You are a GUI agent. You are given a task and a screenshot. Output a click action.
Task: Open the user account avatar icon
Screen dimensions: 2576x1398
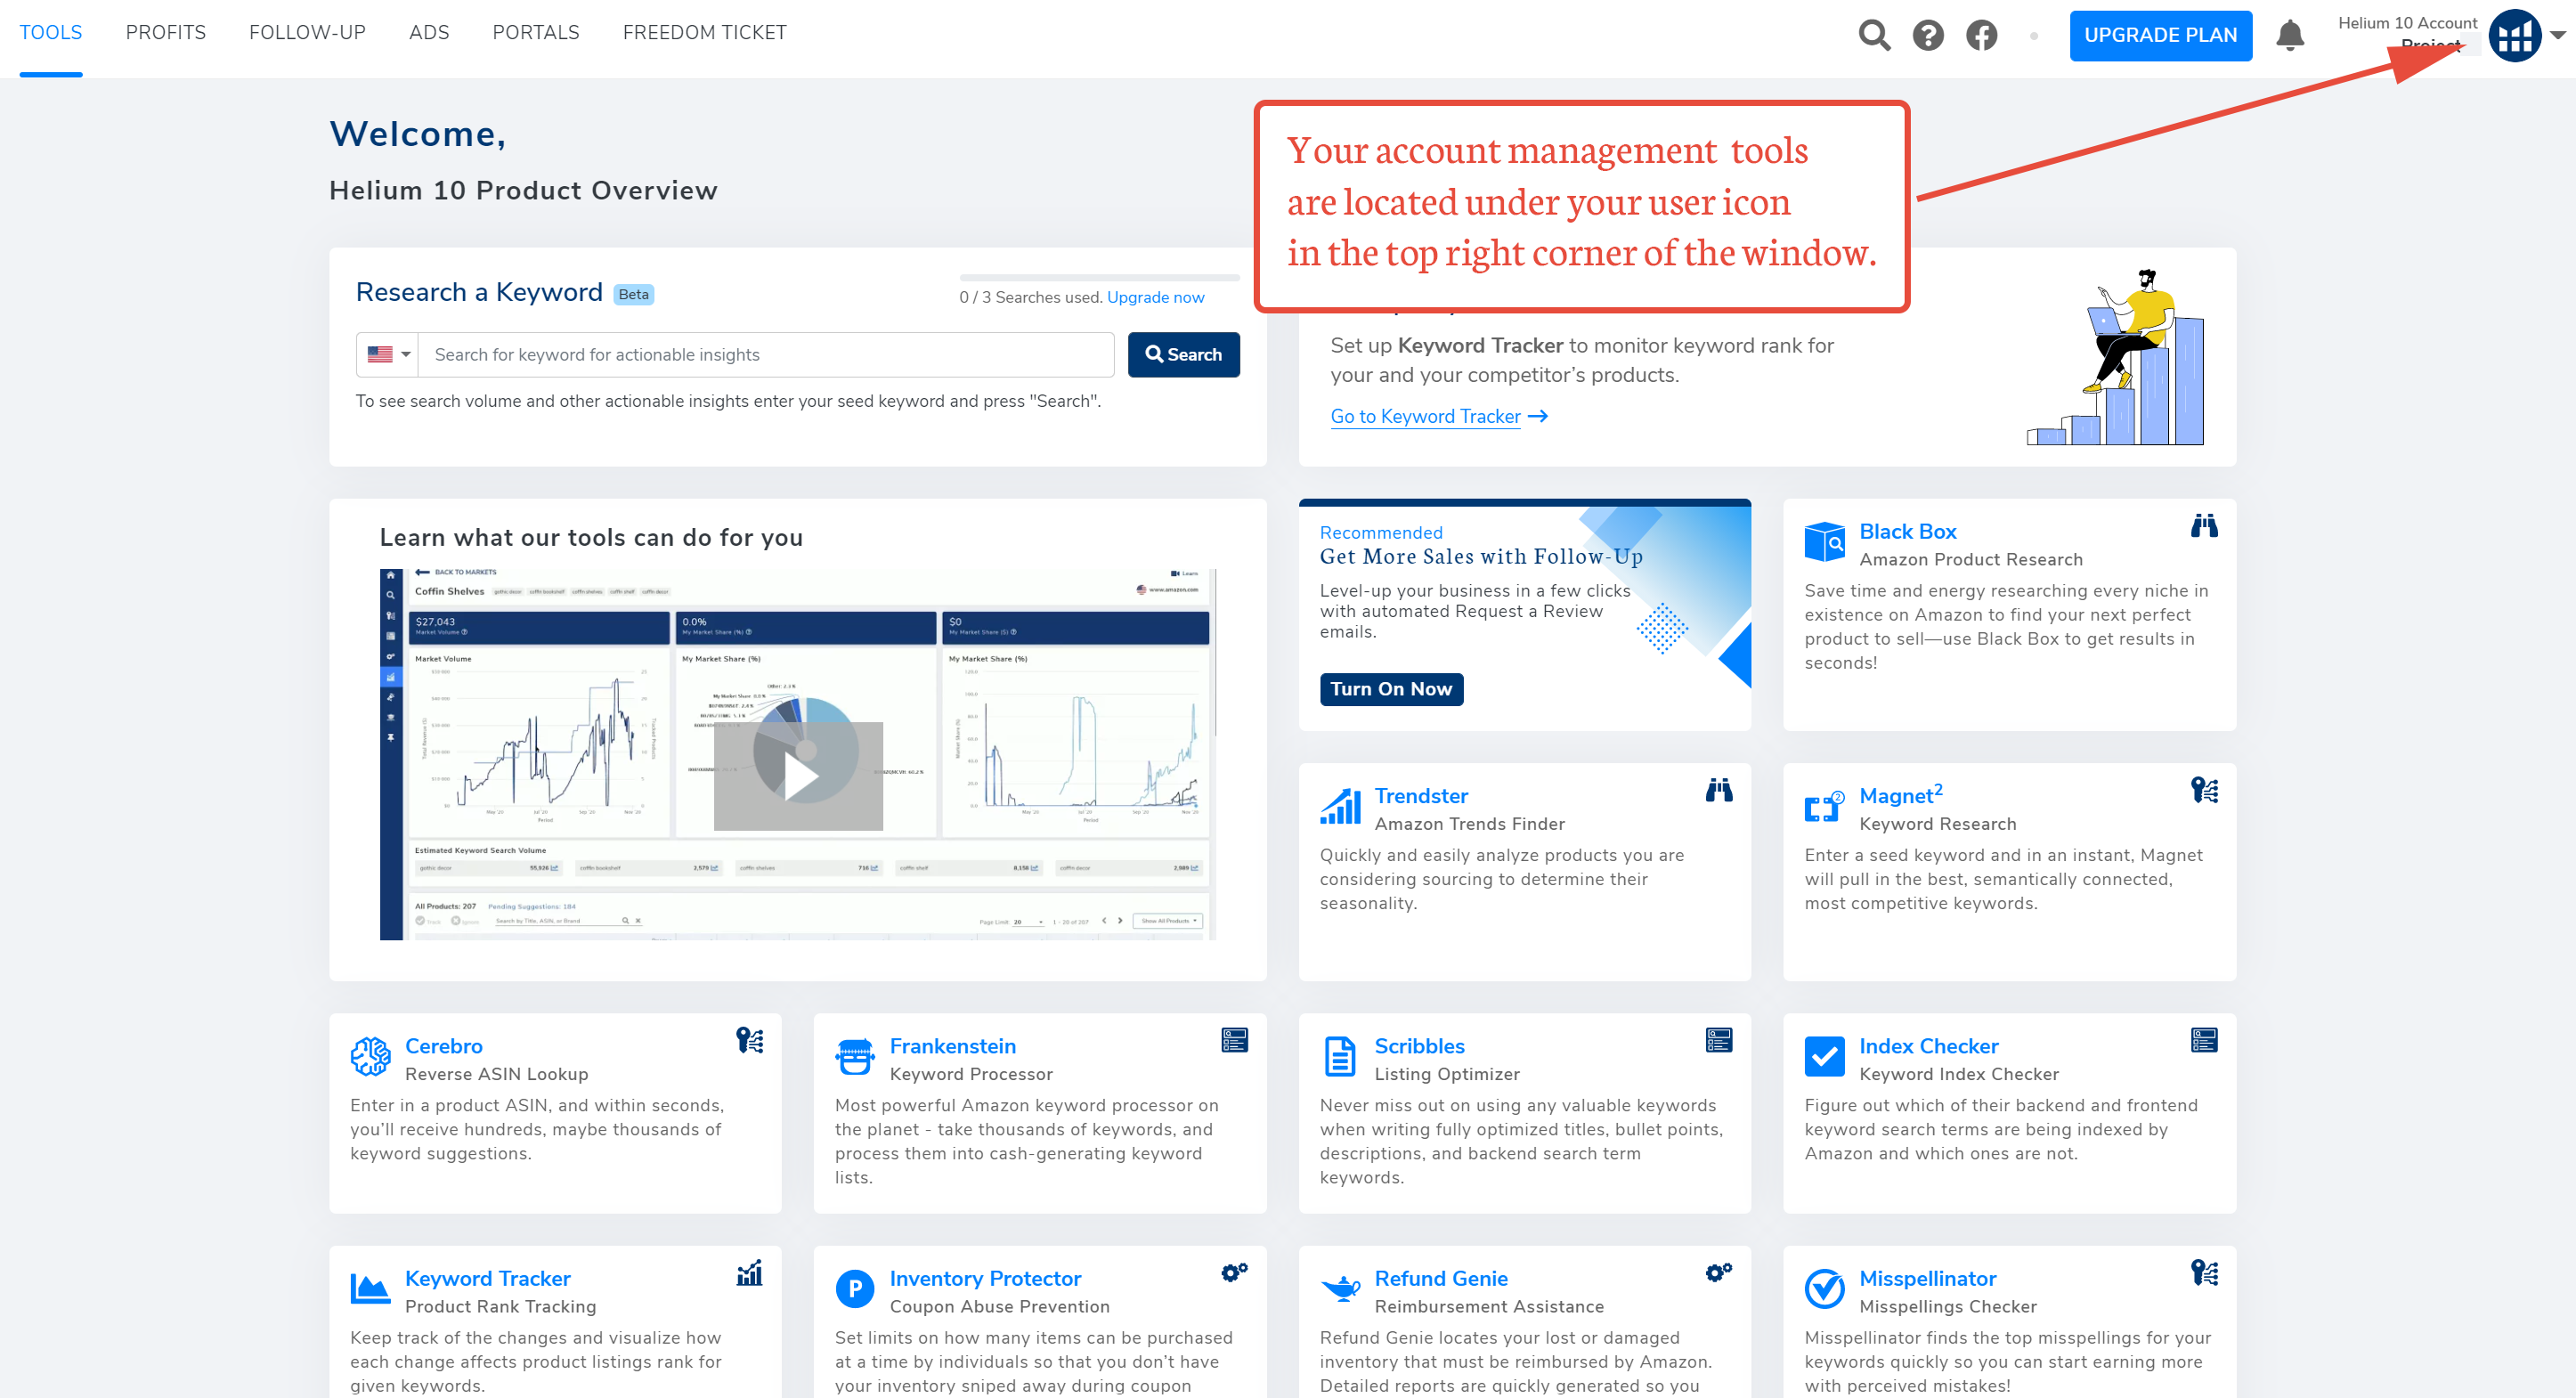click(2514, 35)
